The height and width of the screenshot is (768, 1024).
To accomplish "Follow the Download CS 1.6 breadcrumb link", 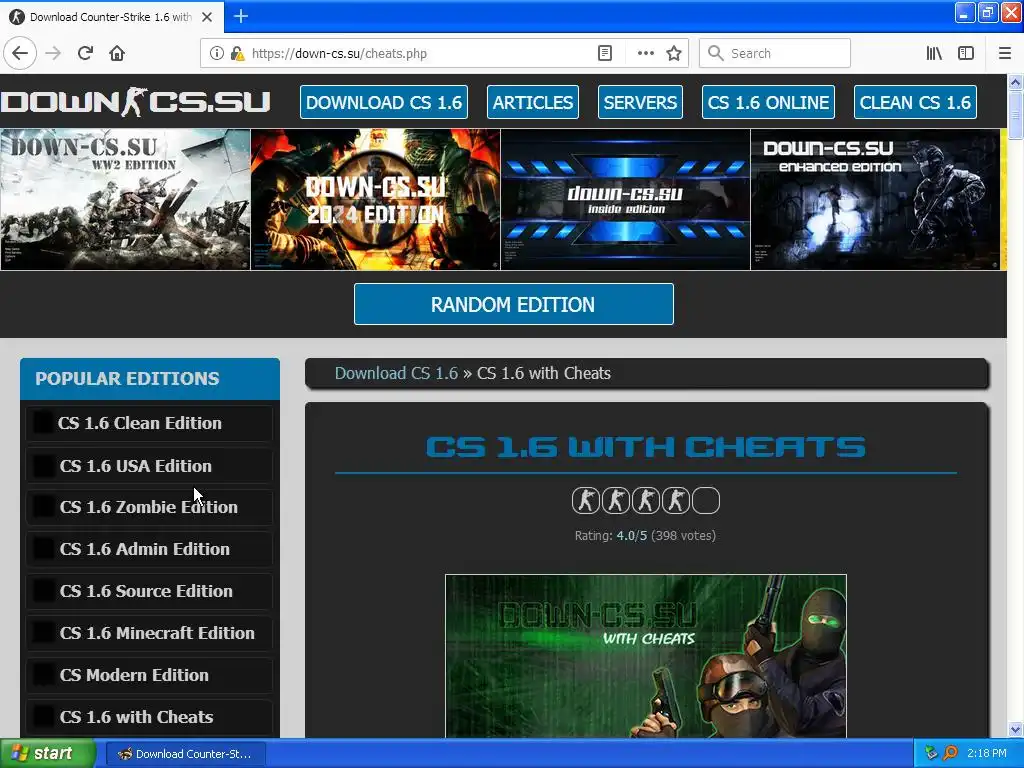I will pyautogui.click(x=396, y=373).
